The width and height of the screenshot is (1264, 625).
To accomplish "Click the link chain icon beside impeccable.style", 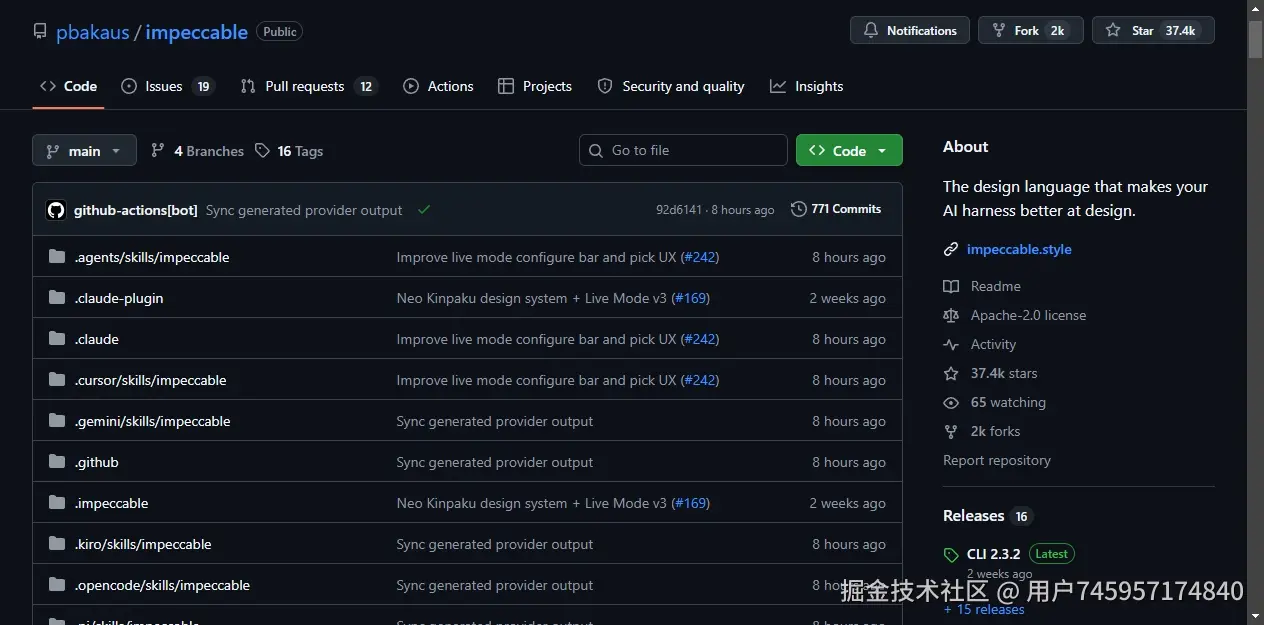I will tap(951, 249).
